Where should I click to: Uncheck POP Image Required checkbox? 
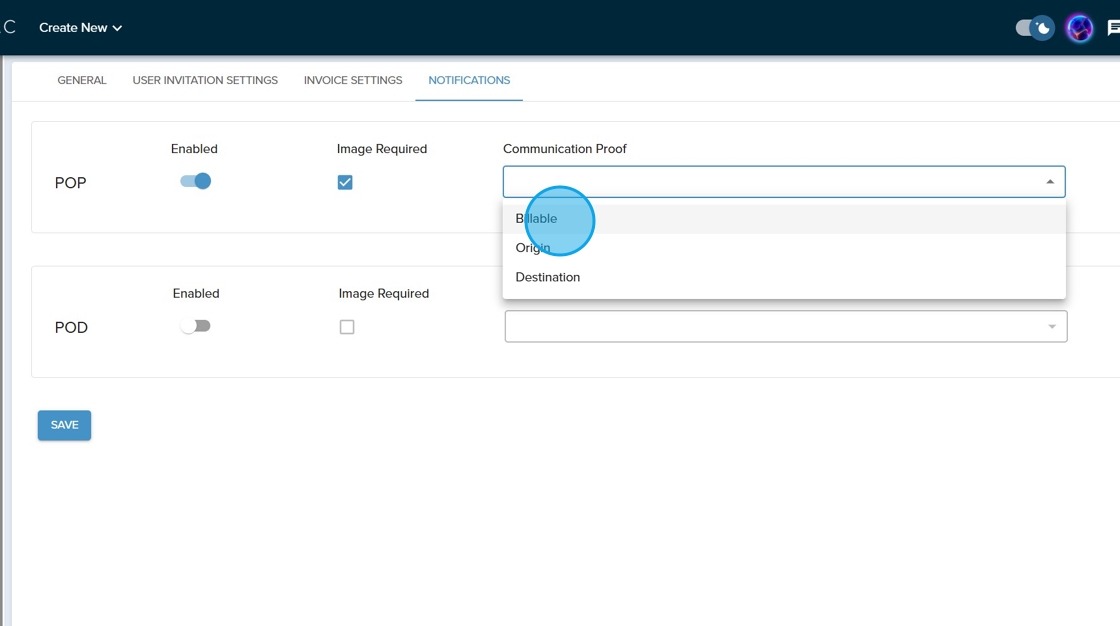click(x=345, y=182)
